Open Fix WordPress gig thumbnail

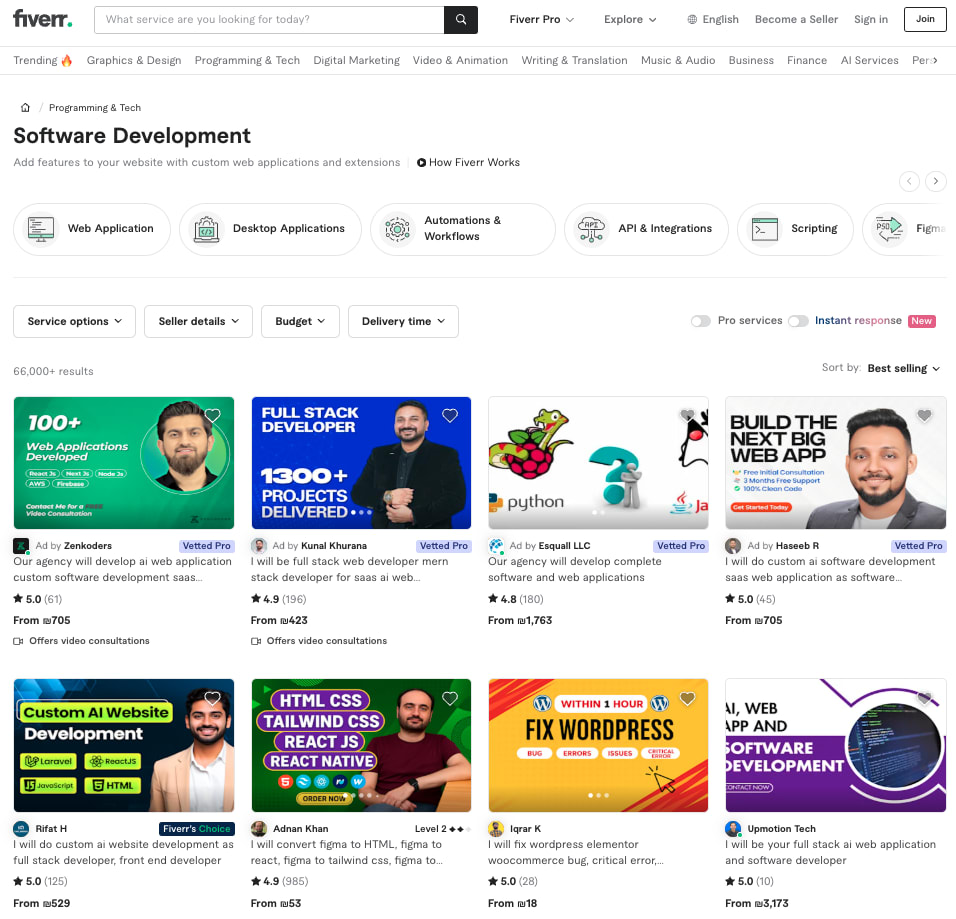click(x=598, y=745)
